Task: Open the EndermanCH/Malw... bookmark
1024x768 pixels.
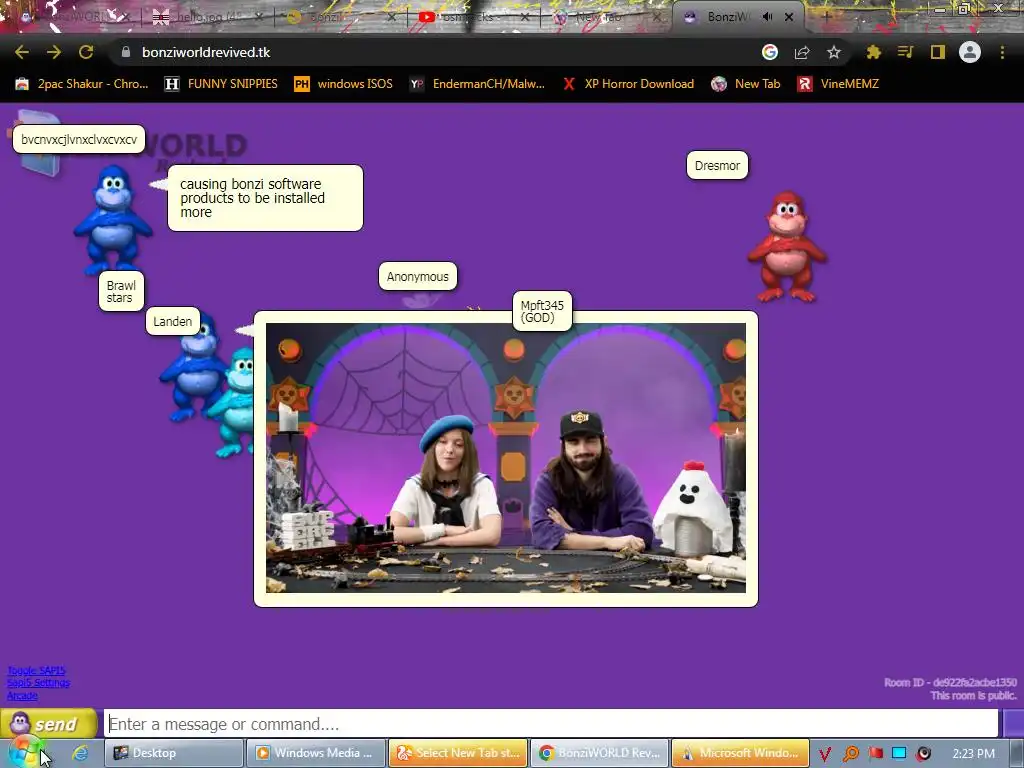Action: click(477, 84)
